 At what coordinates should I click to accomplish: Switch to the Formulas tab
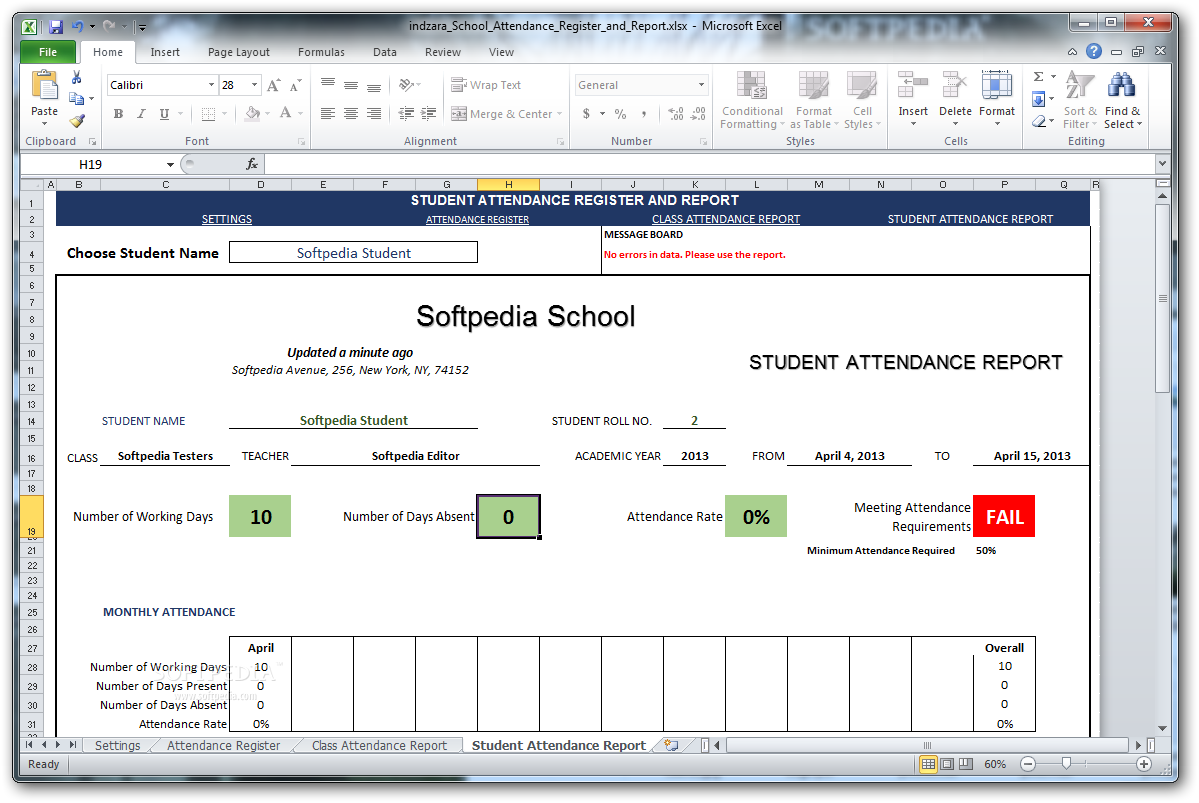(321, 52)
